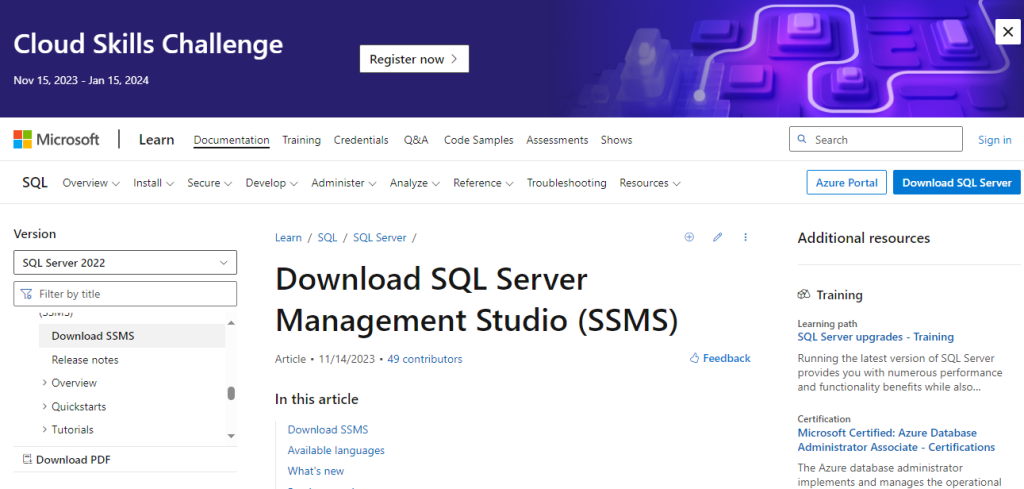Viewport: 1024px width, 489px height.
Task: Expand the Overview tree node in sidebar
Action: [x=44, y=383]
